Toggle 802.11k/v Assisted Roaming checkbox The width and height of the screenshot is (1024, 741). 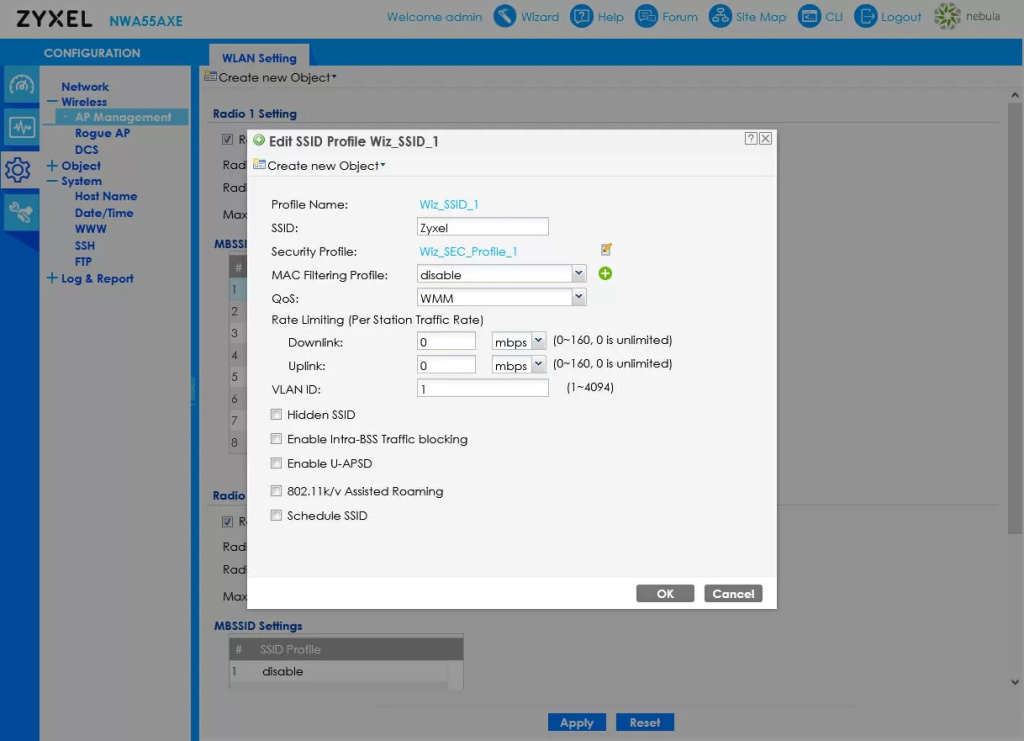click(276, 491)
